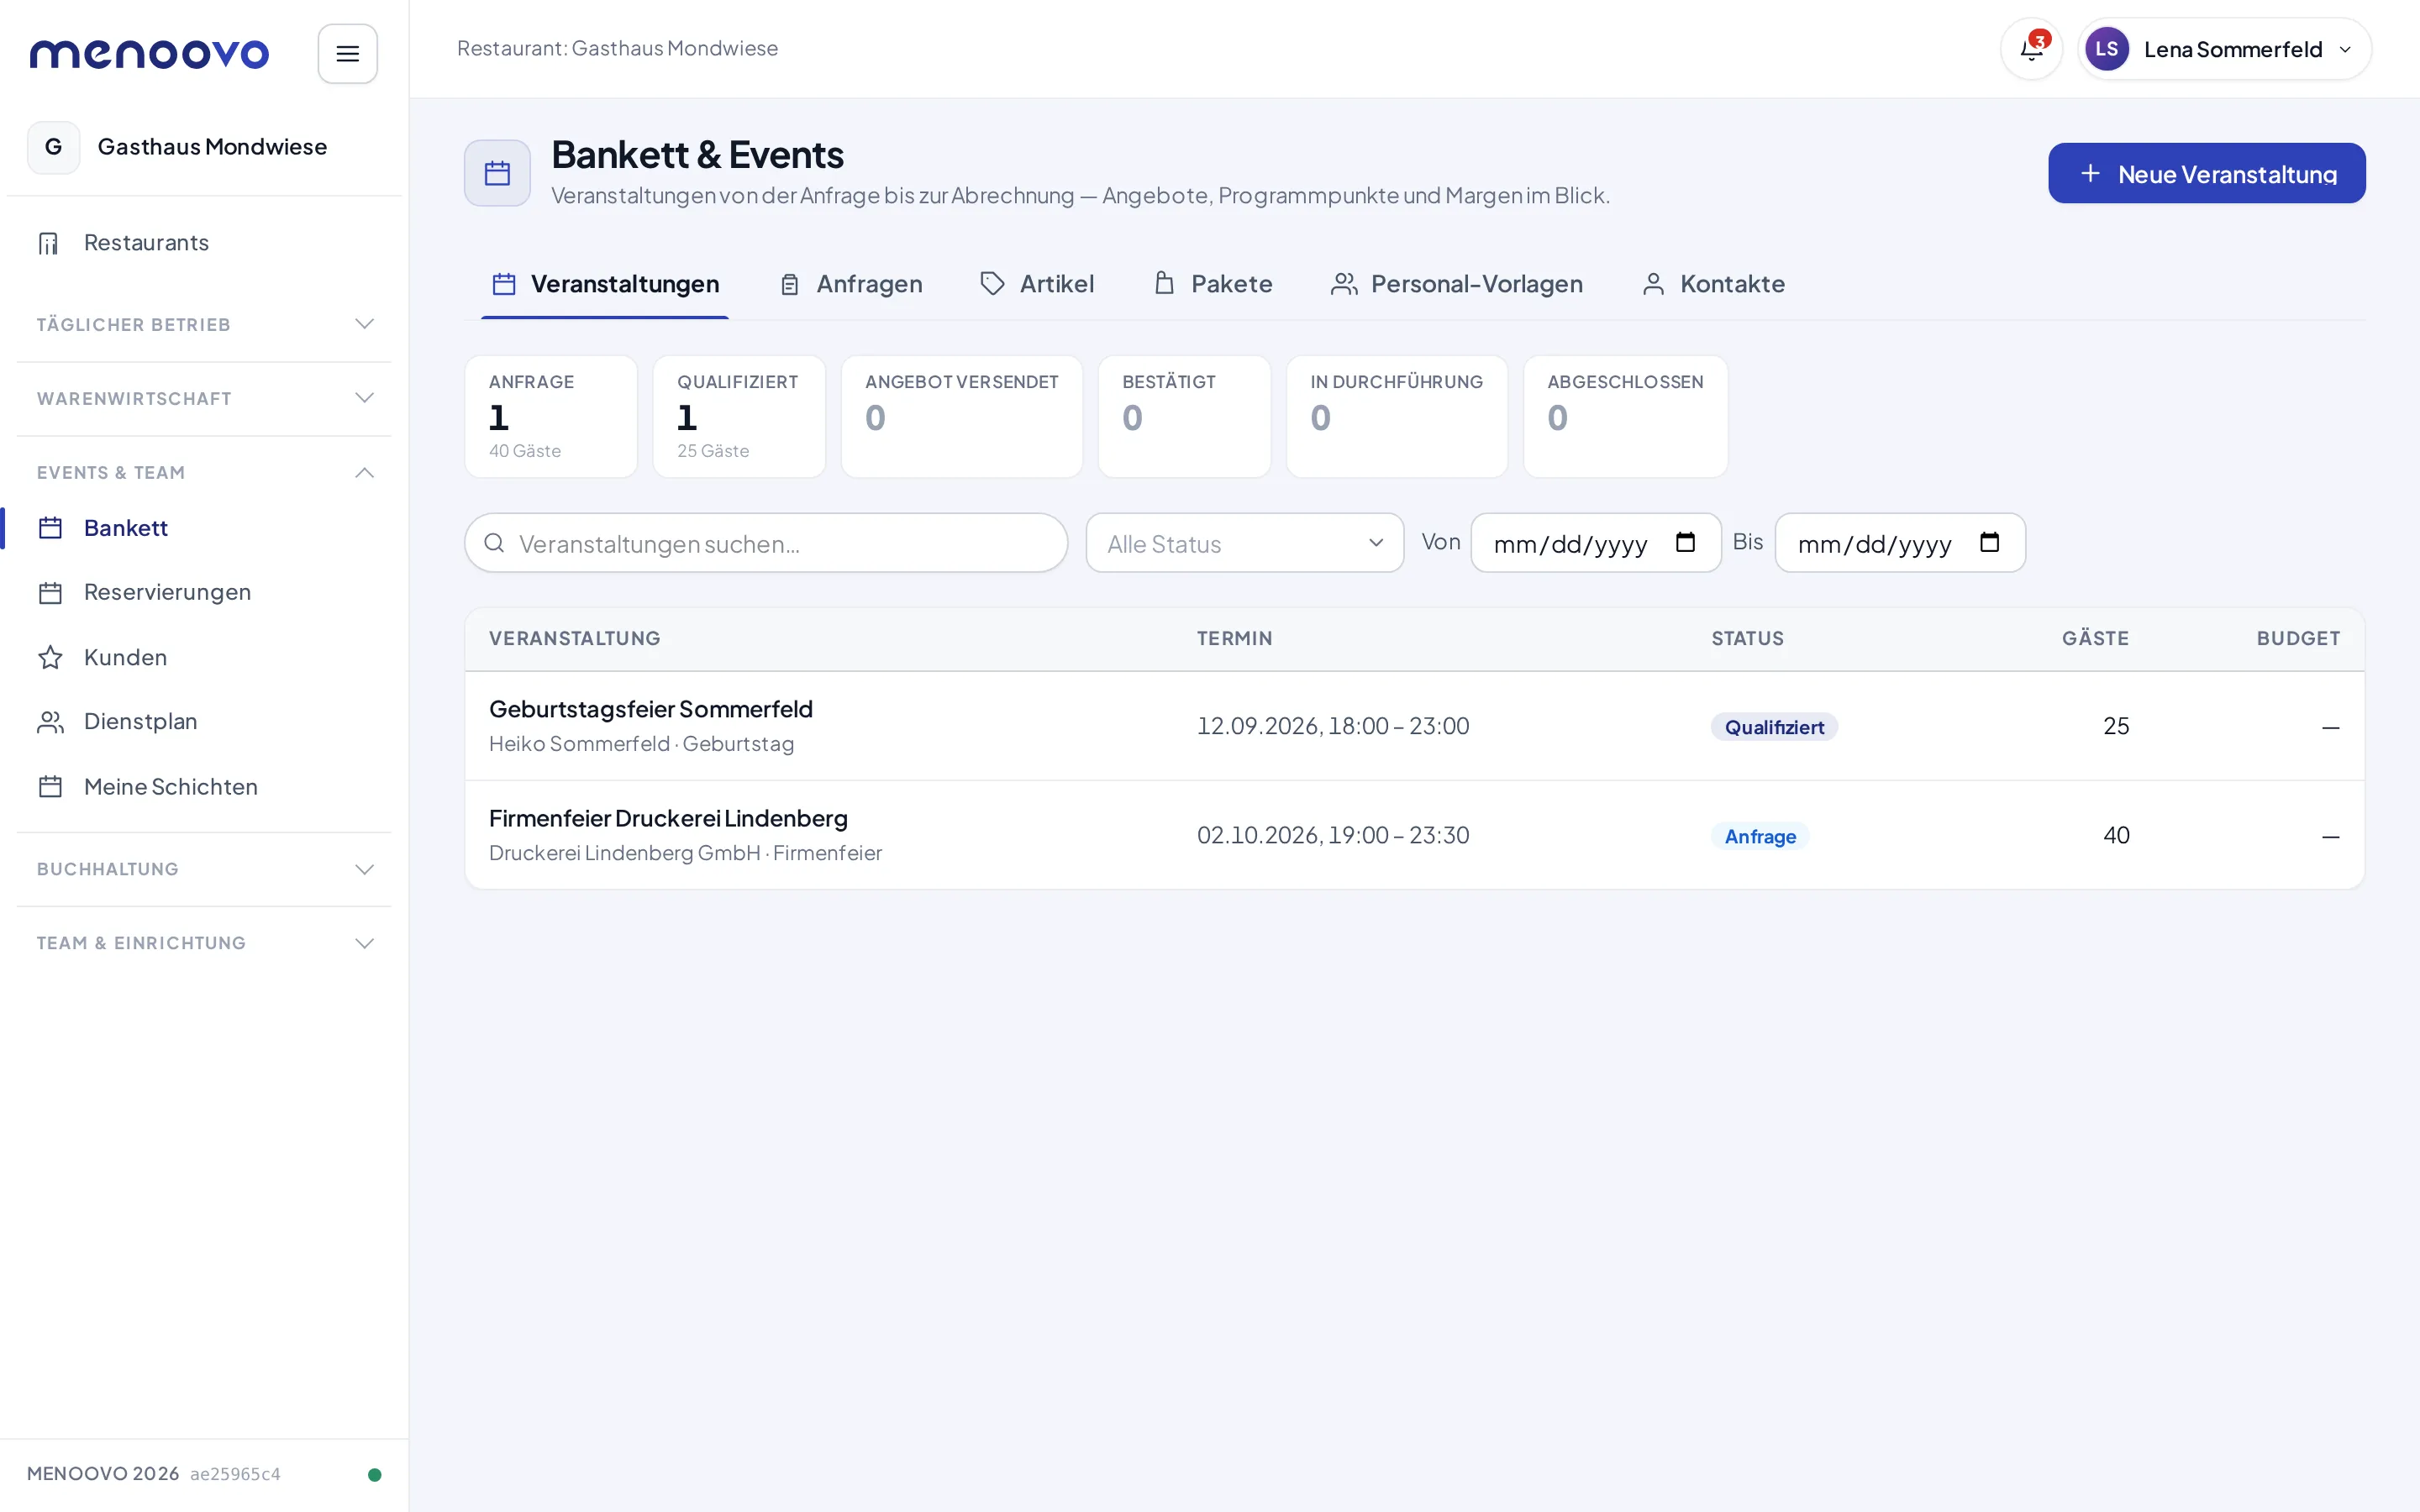This screenshot has width=2420, height=1512.
Task: Click the Anfrage status card
Action: pos(551,416)
